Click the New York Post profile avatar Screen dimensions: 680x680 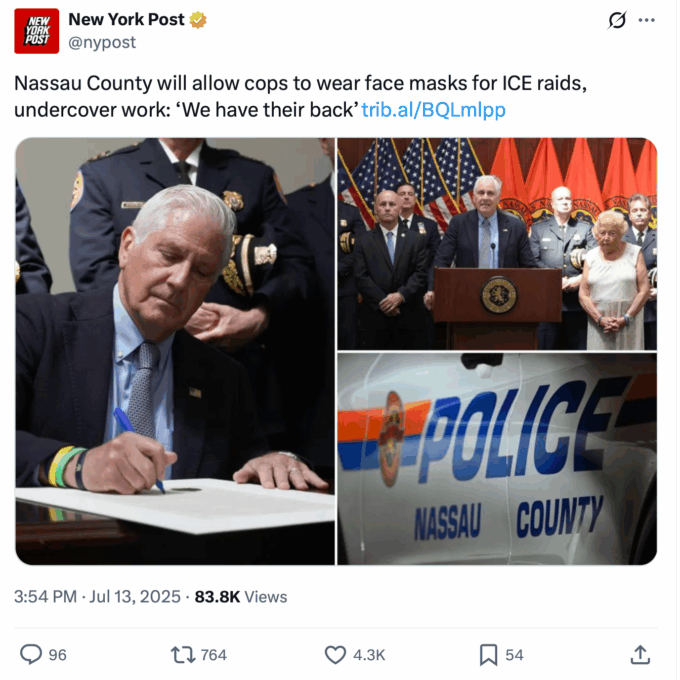tap(36, 31)
